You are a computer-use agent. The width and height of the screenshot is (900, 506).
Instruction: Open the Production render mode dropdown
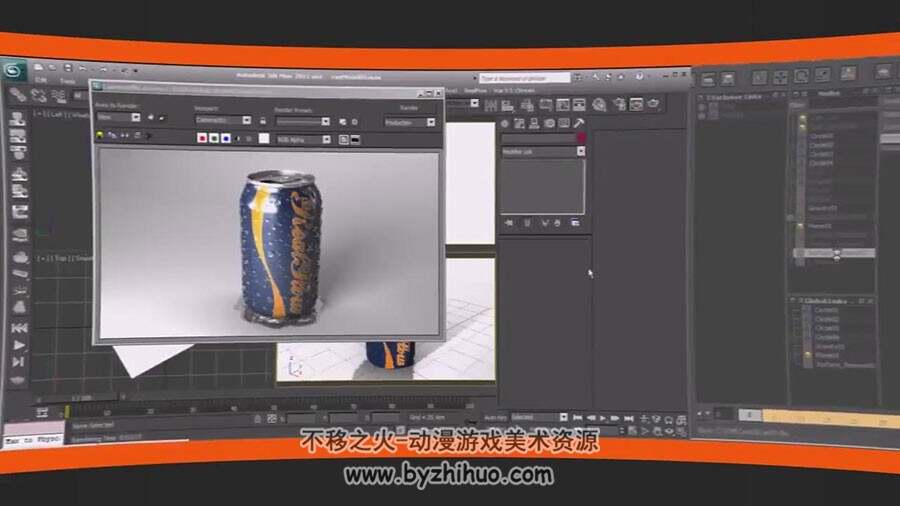coord(410,122)
